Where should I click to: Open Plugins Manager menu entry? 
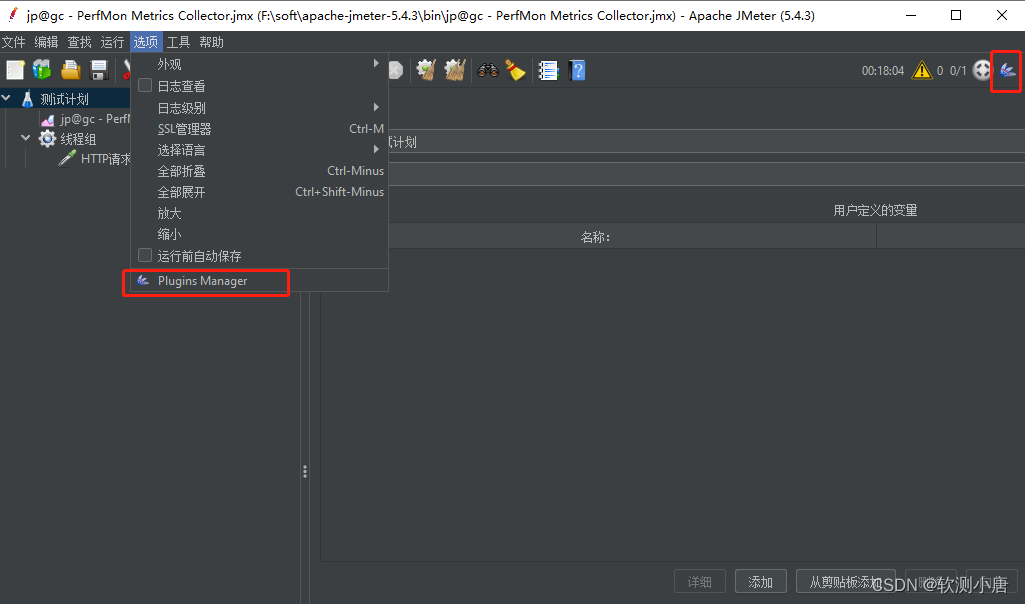[x=260, y=280]
